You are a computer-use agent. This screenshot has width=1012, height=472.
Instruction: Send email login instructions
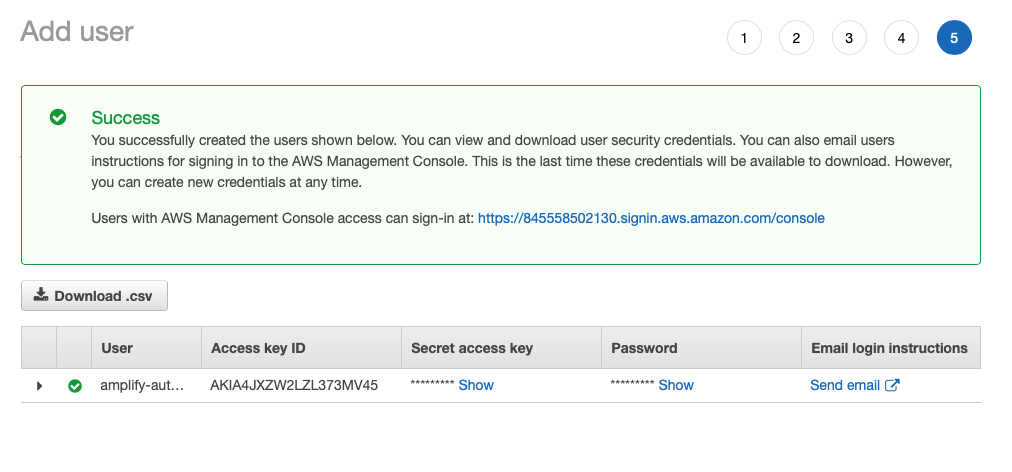[x=845, y=385]
